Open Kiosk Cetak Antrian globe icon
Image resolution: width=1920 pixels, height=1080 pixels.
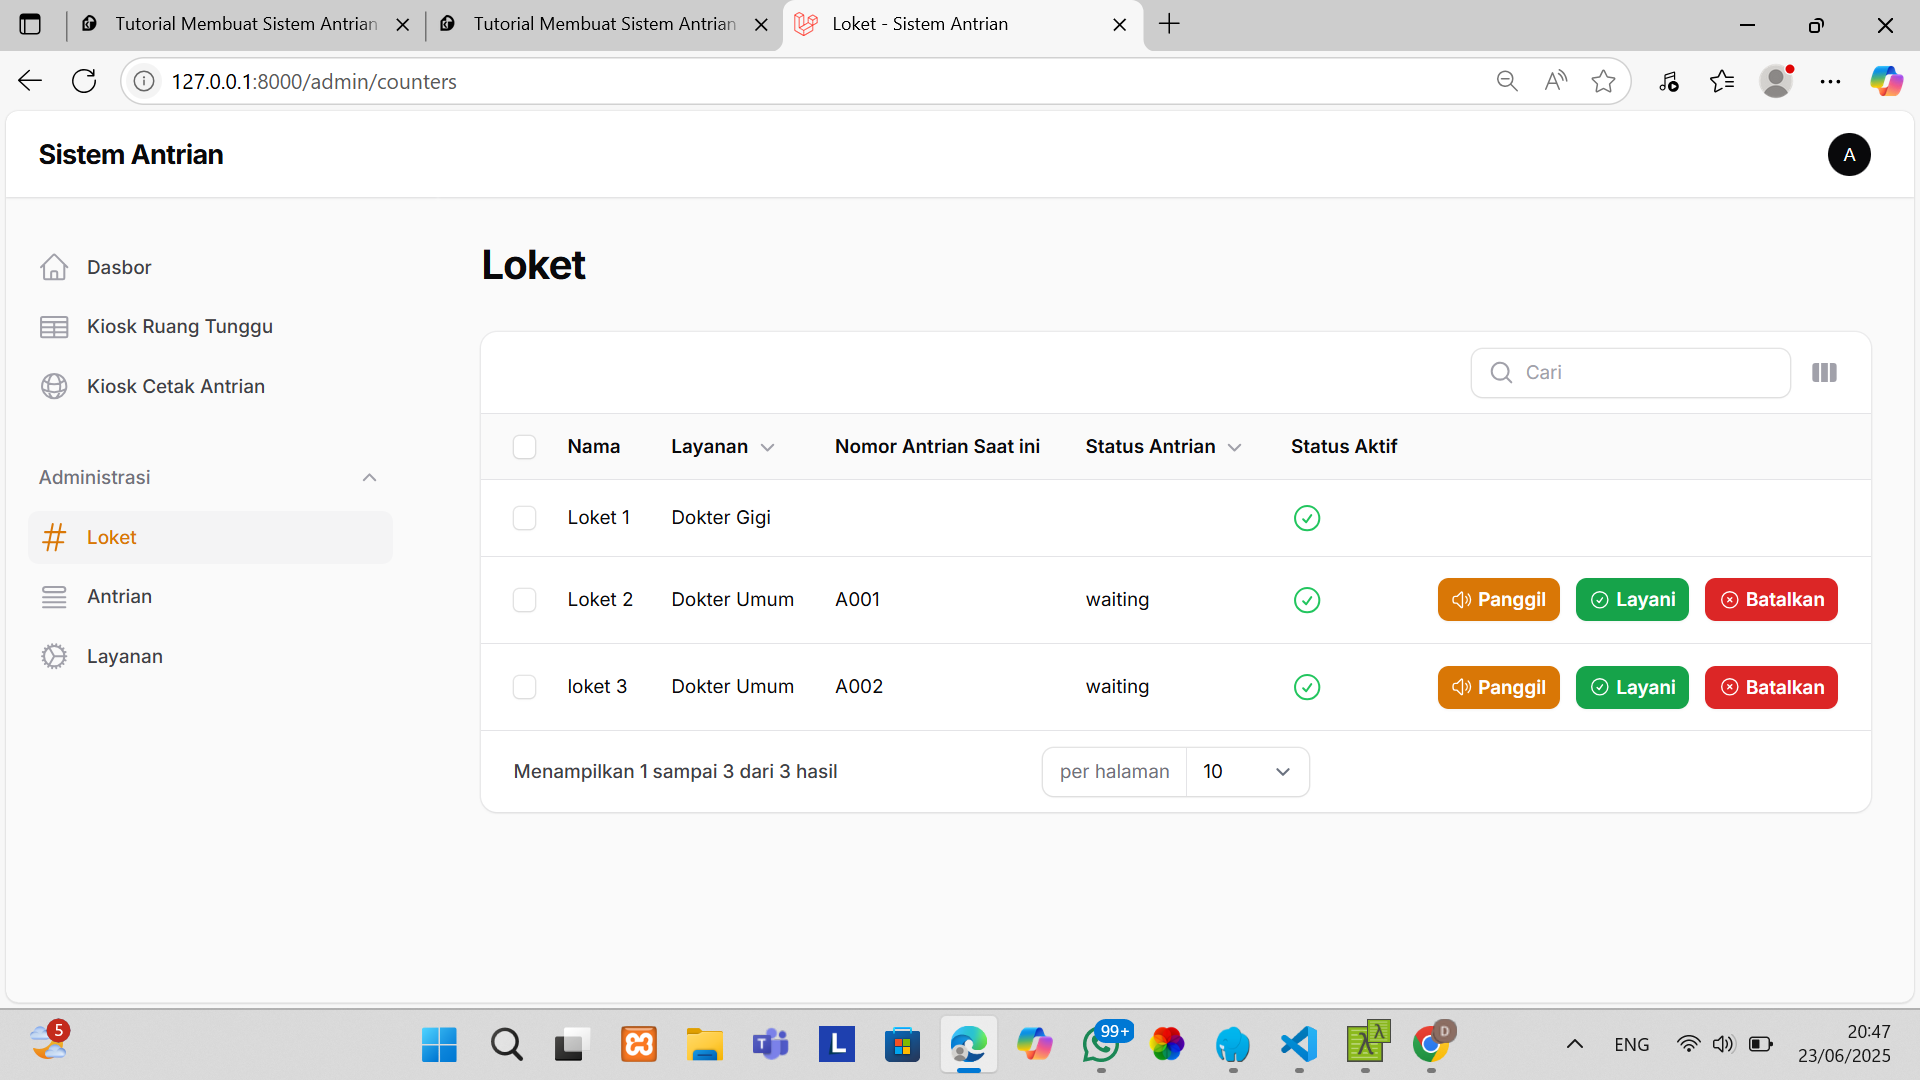(54, 386)
